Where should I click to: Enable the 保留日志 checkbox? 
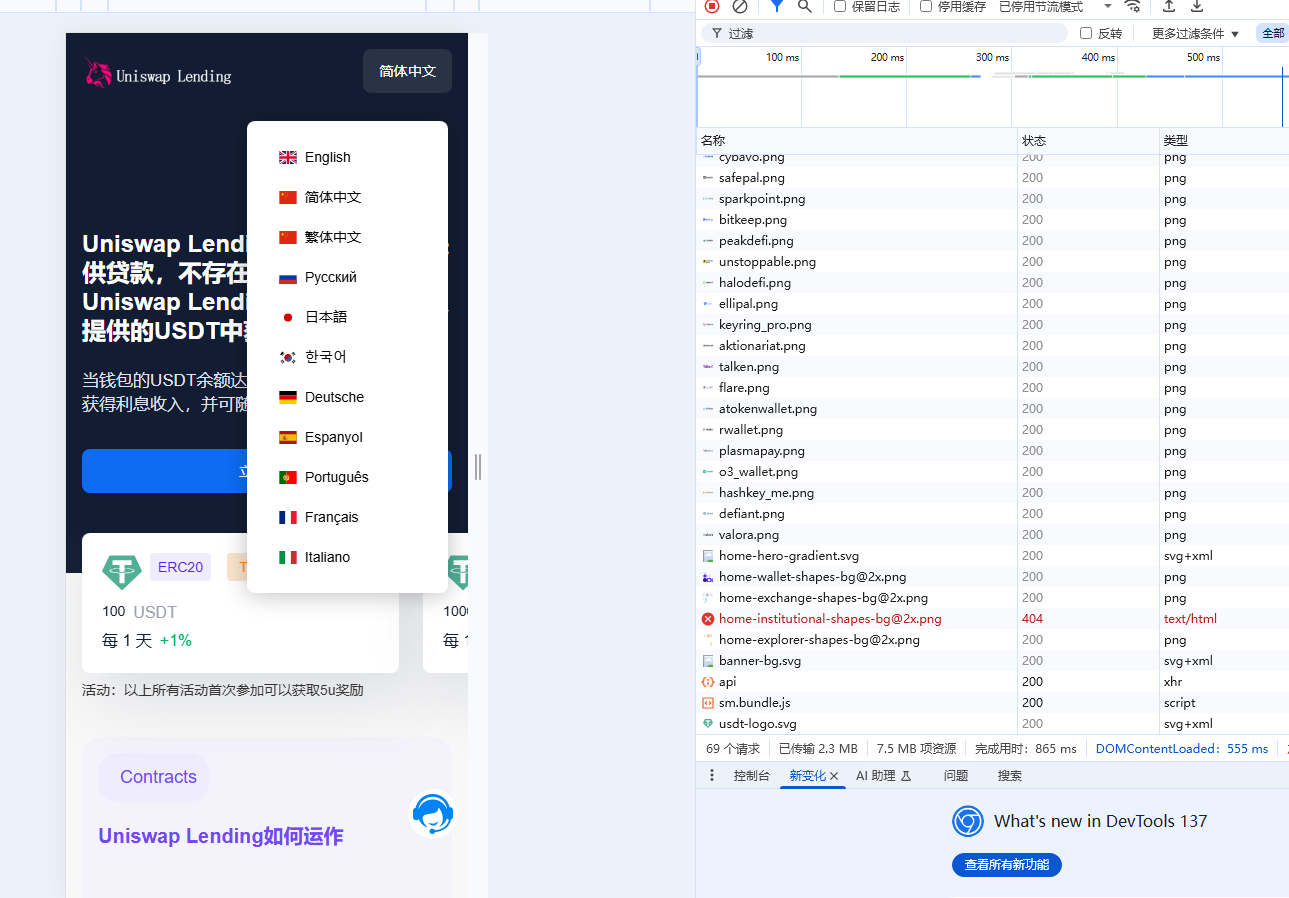[841, 6]
